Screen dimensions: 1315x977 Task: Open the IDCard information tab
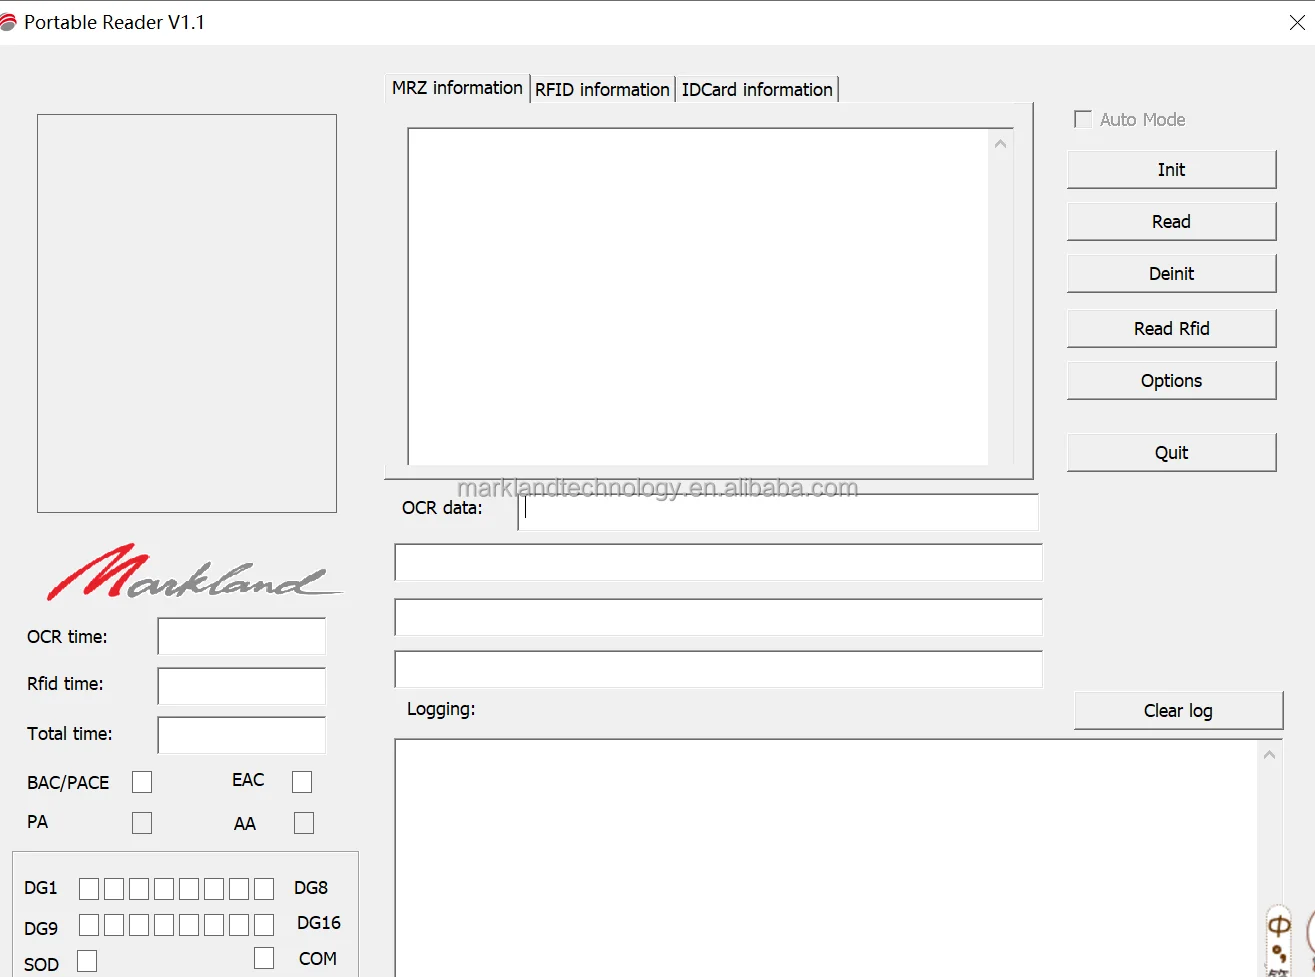[757, 89]
